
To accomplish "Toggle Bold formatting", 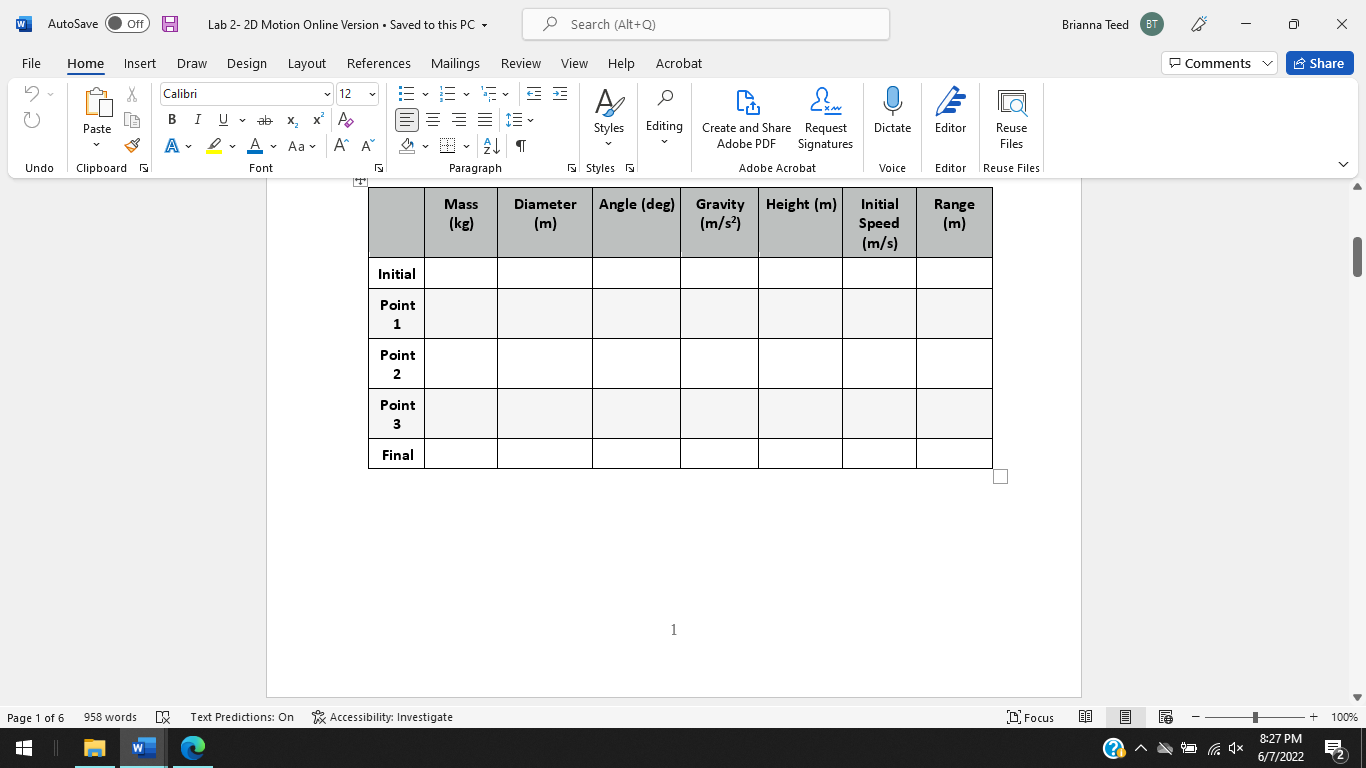I will coord(172,120).
